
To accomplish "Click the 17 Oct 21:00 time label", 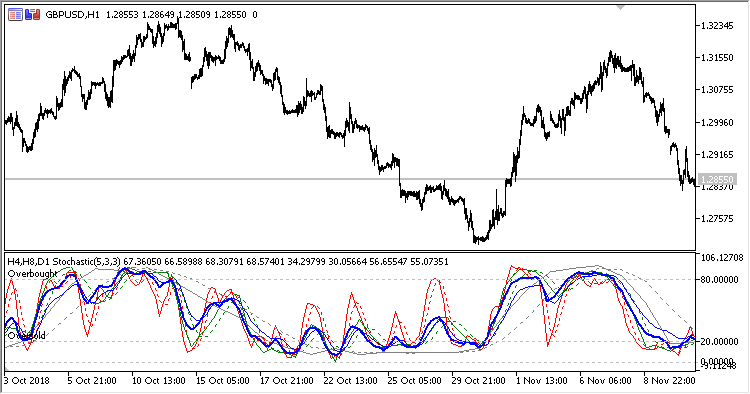I will coord(287,381).
